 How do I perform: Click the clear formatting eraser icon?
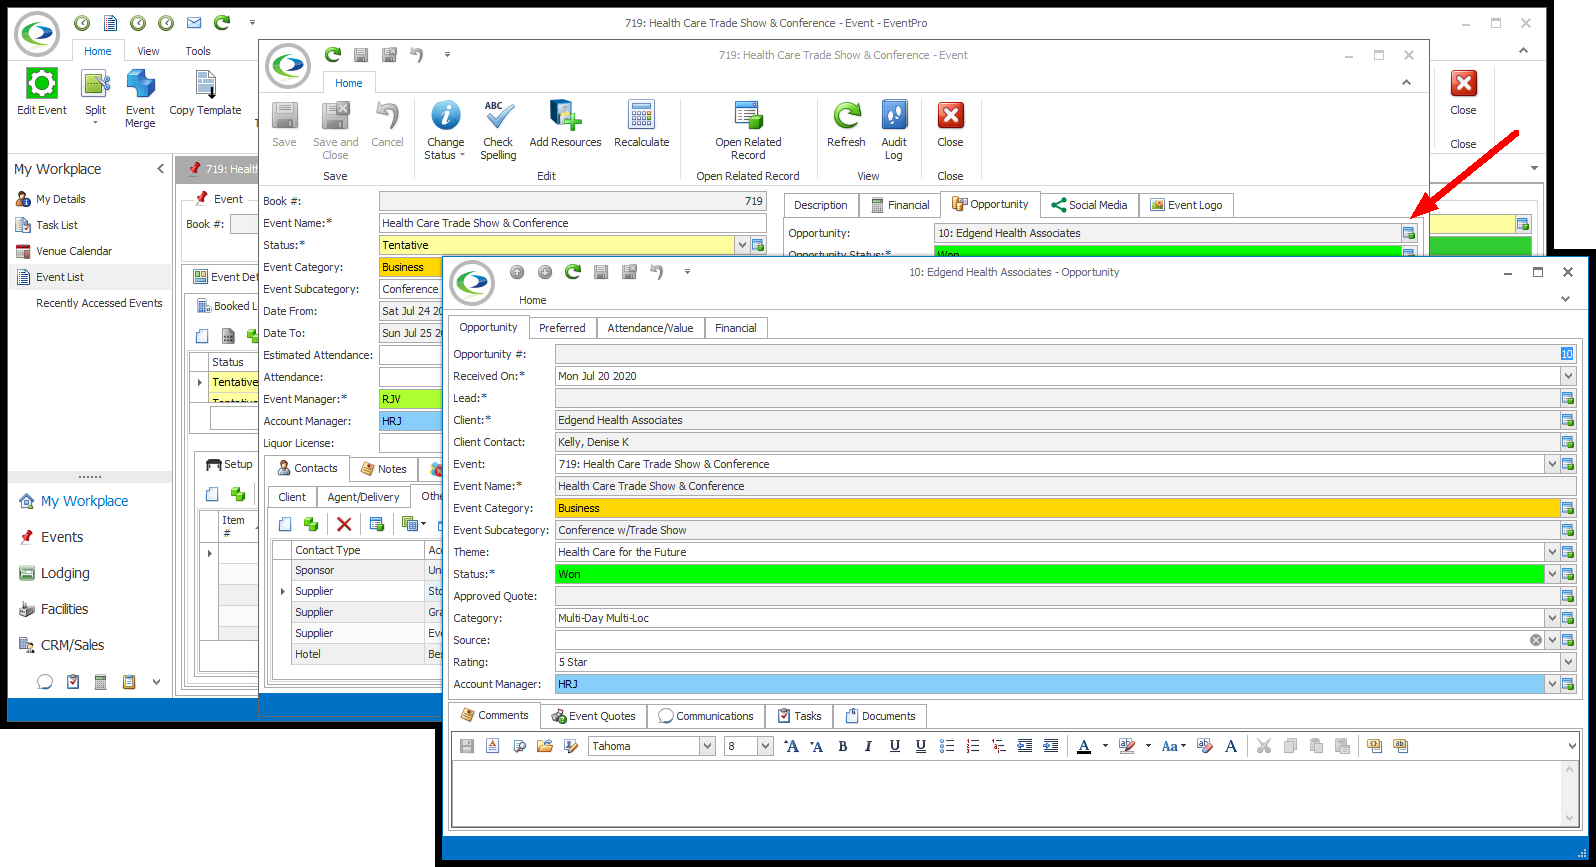(1205, 746)
